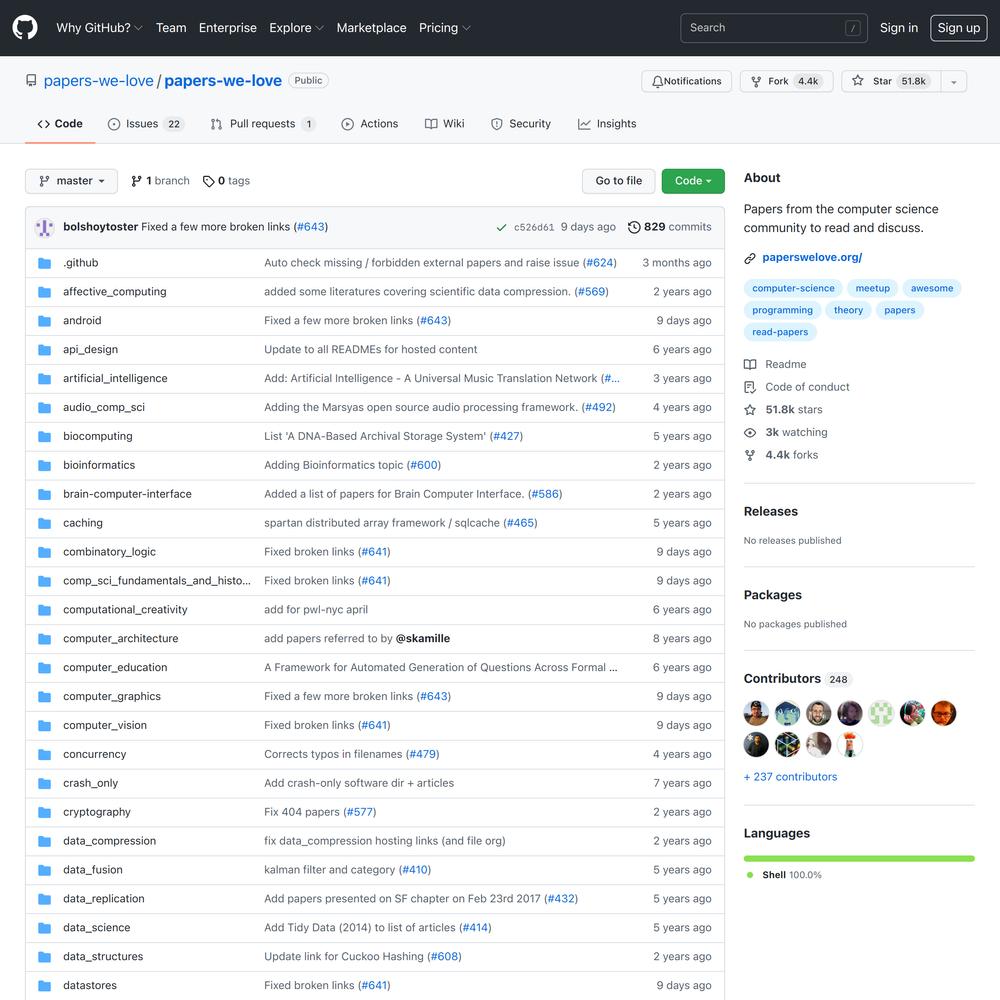Screen dimensions: 1000x1000
Task: Click the Go to file button
Action: tap(619, 181)
